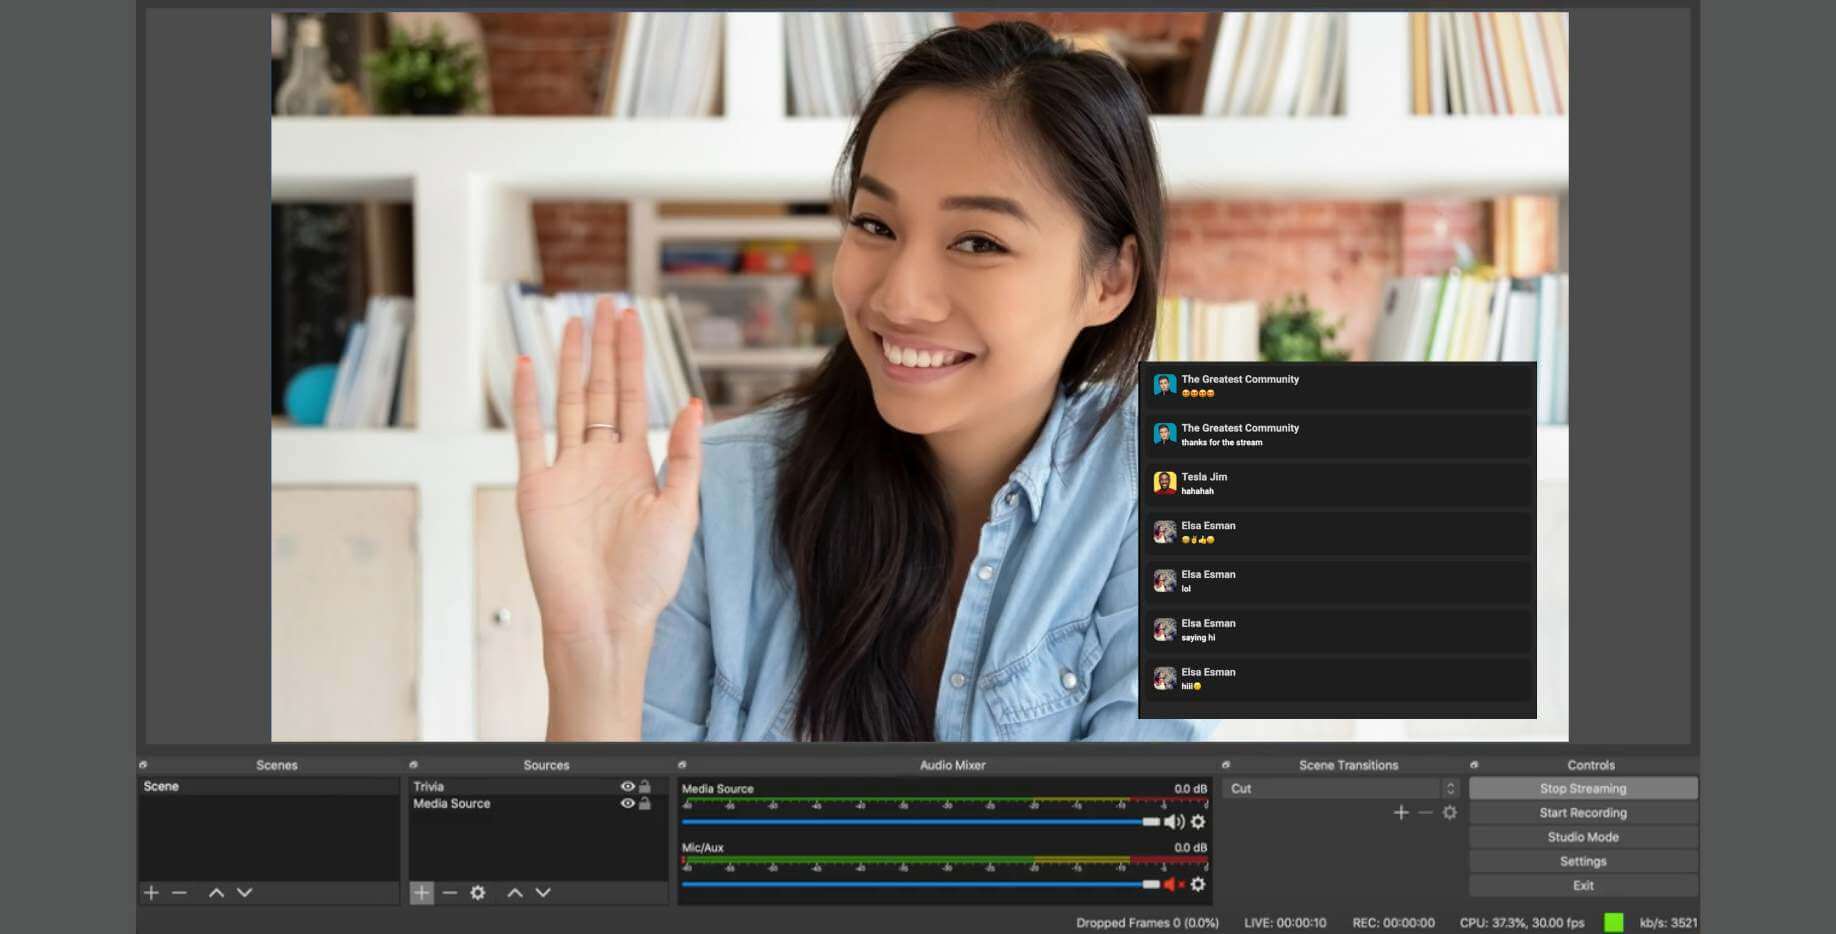Open Media Source audio settings gear
This screenshot has height=934, width=1836.
click(x=1198, y=821)
